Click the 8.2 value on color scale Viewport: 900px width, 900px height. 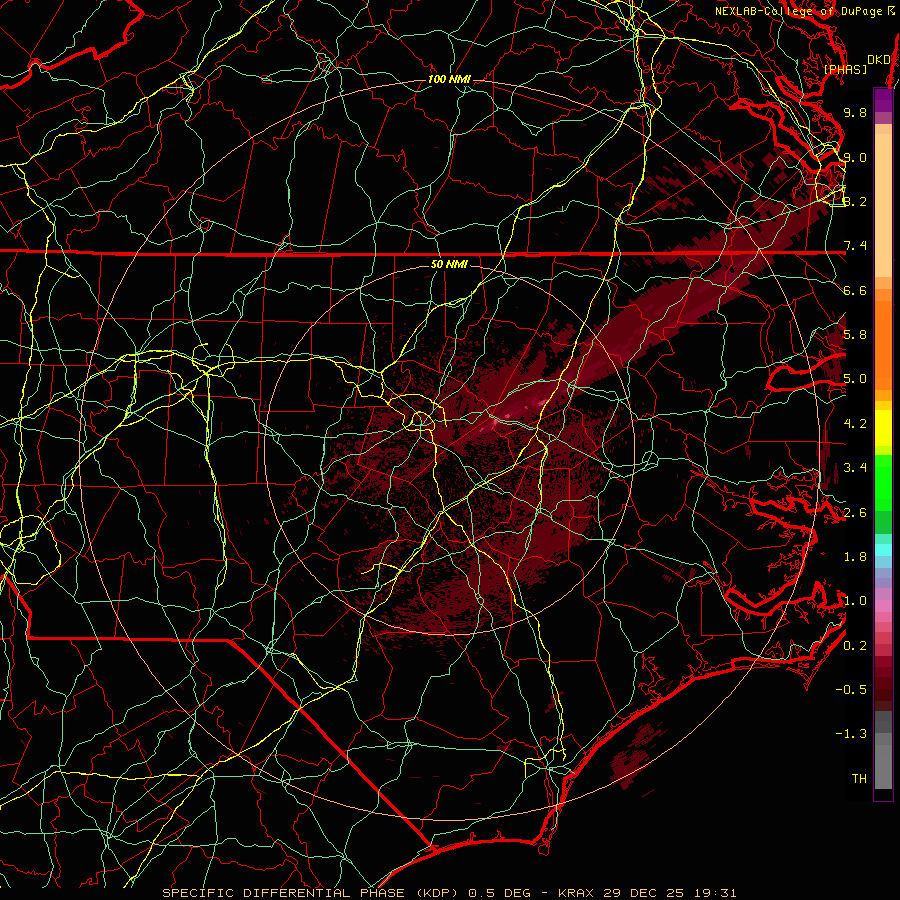coord(855,201)
